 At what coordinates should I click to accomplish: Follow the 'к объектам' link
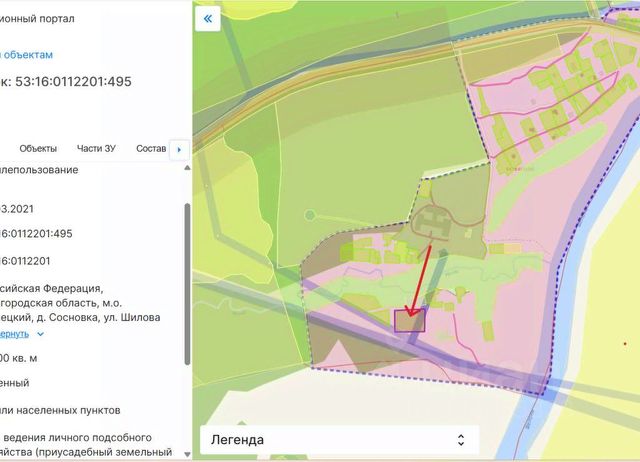[x=26, y=55]
